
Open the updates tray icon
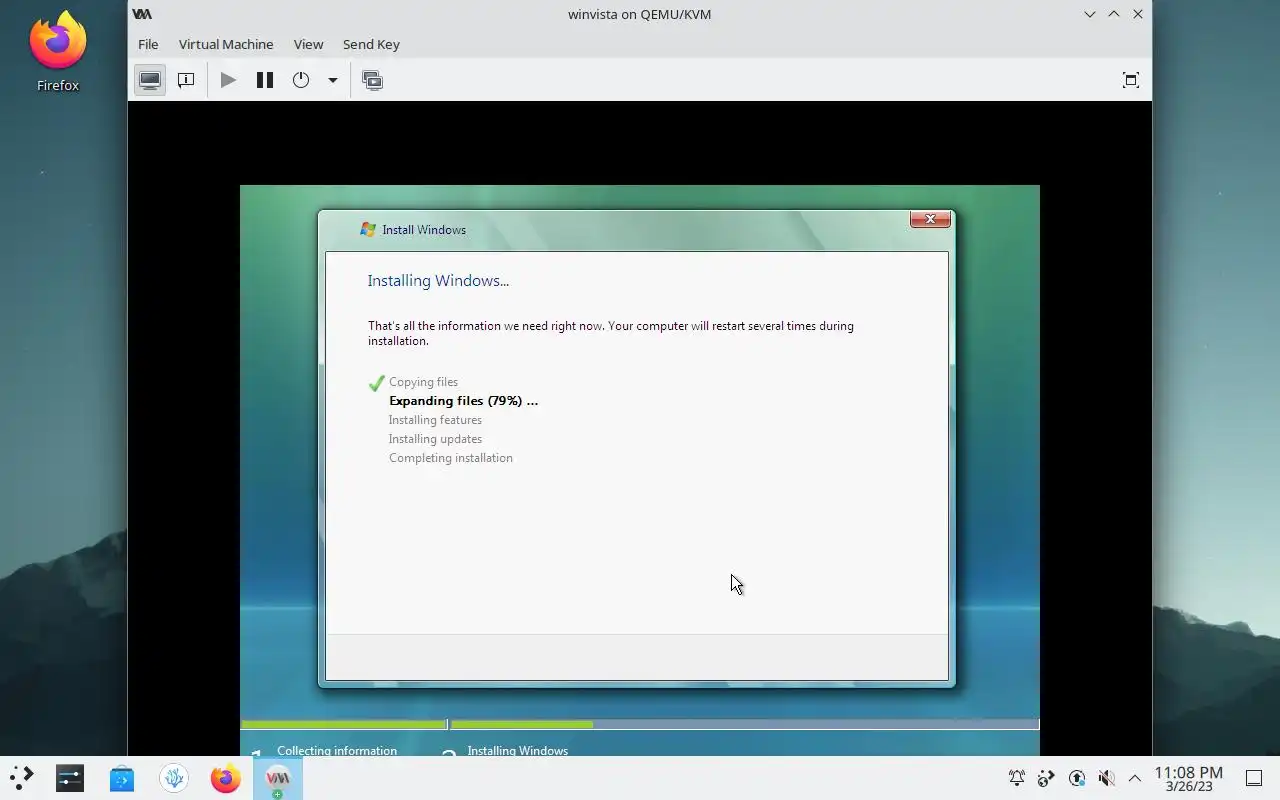pos(1077,778)
